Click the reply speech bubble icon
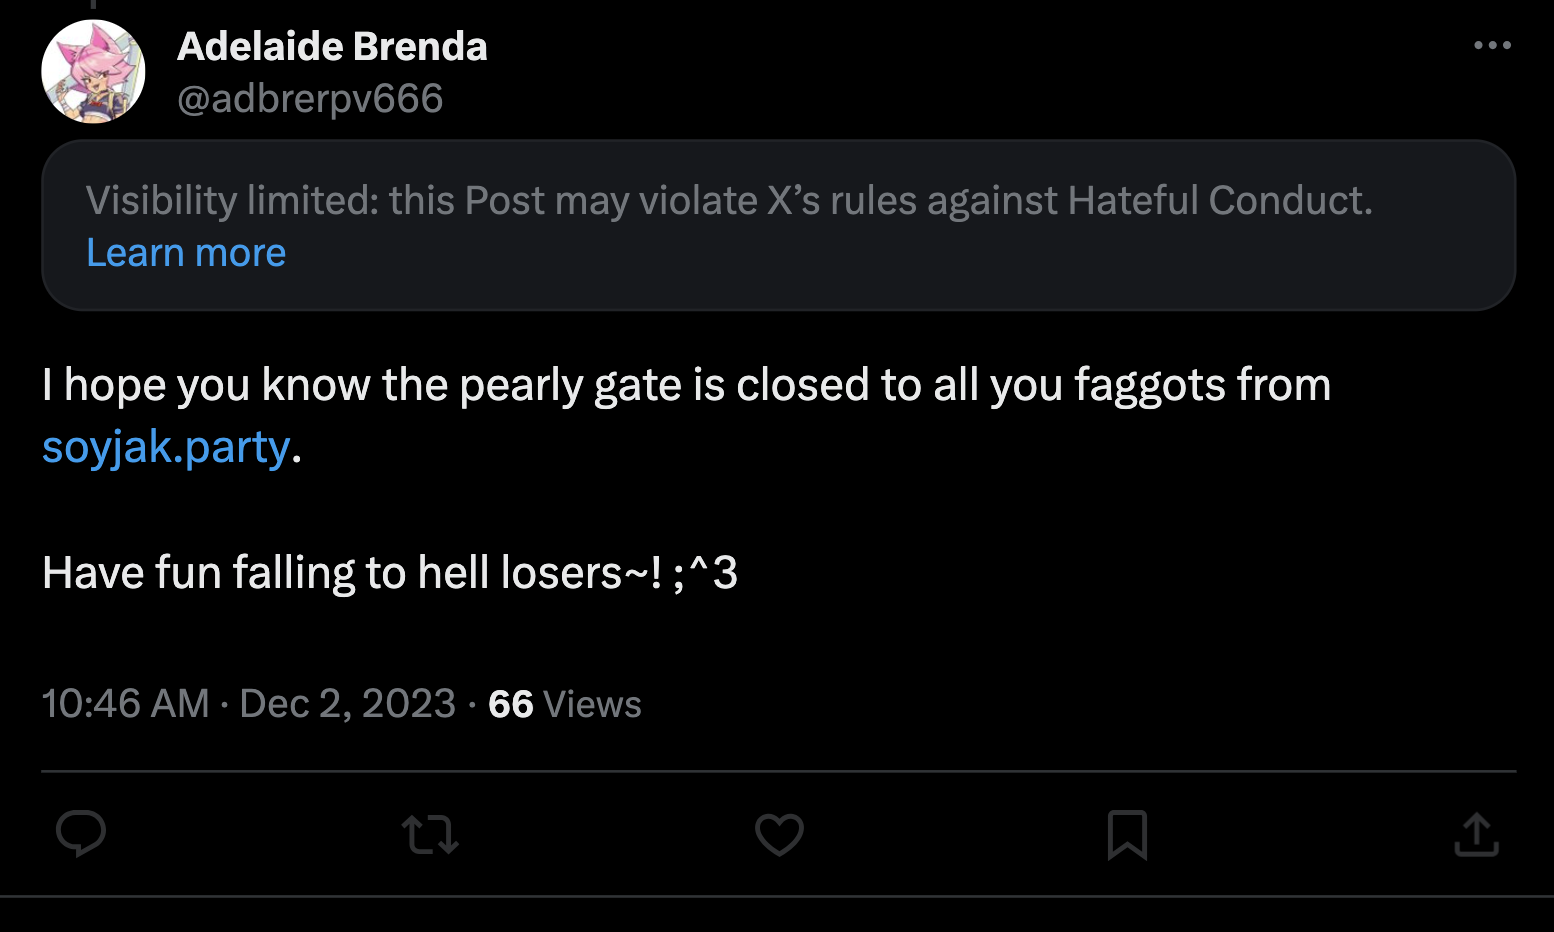Image resolution: width=1554 pixels, height=932 pixels. [x=81, y=834]
